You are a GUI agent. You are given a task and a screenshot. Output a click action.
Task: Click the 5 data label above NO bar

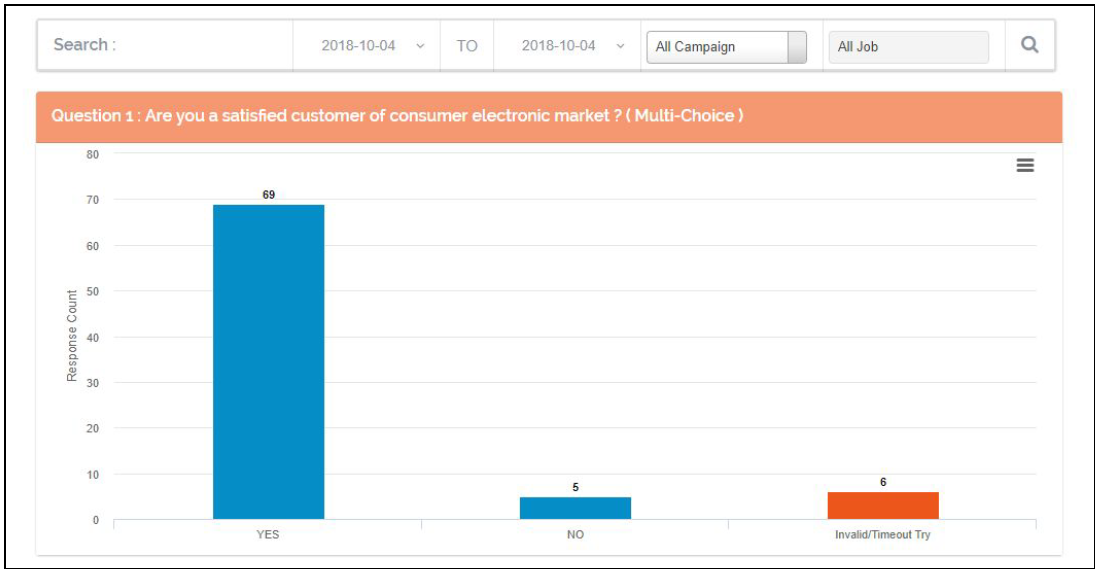pyautogui.click(x=575, y=487)
